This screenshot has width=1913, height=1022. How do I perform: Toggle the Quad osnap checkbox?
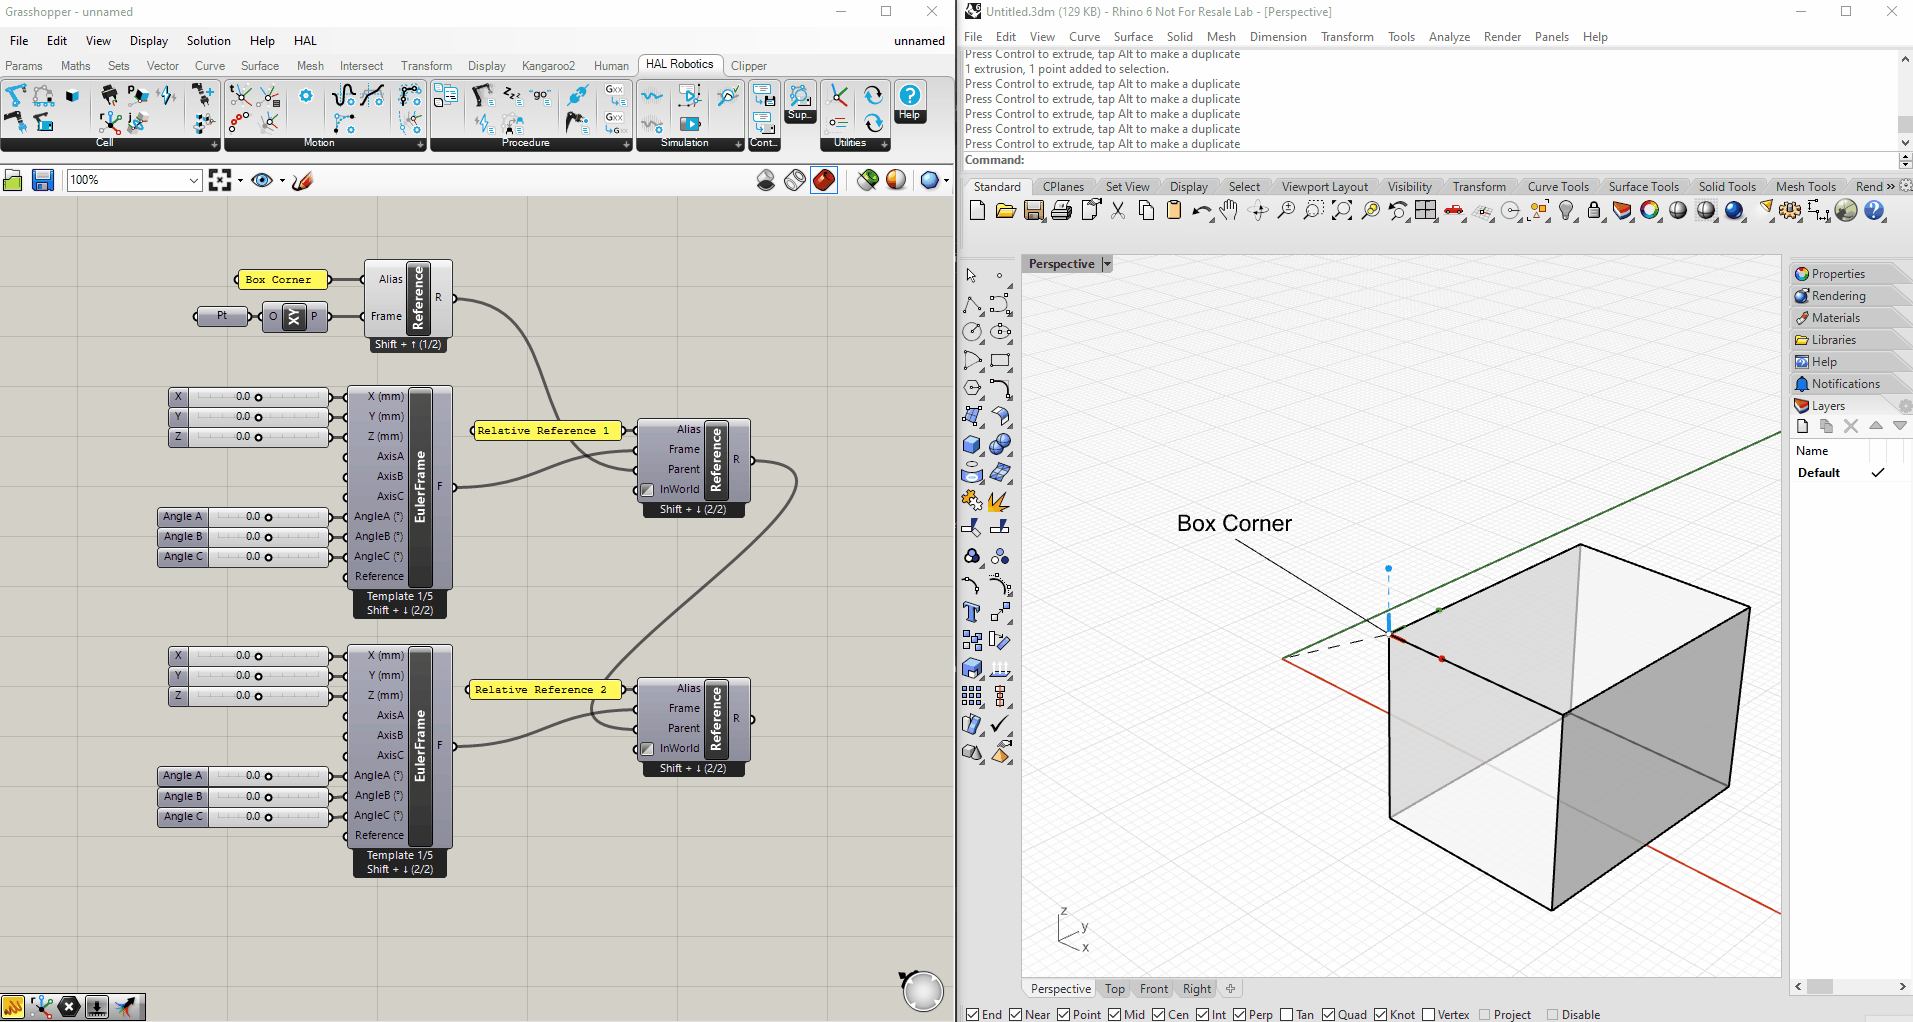[1329, 1014]
